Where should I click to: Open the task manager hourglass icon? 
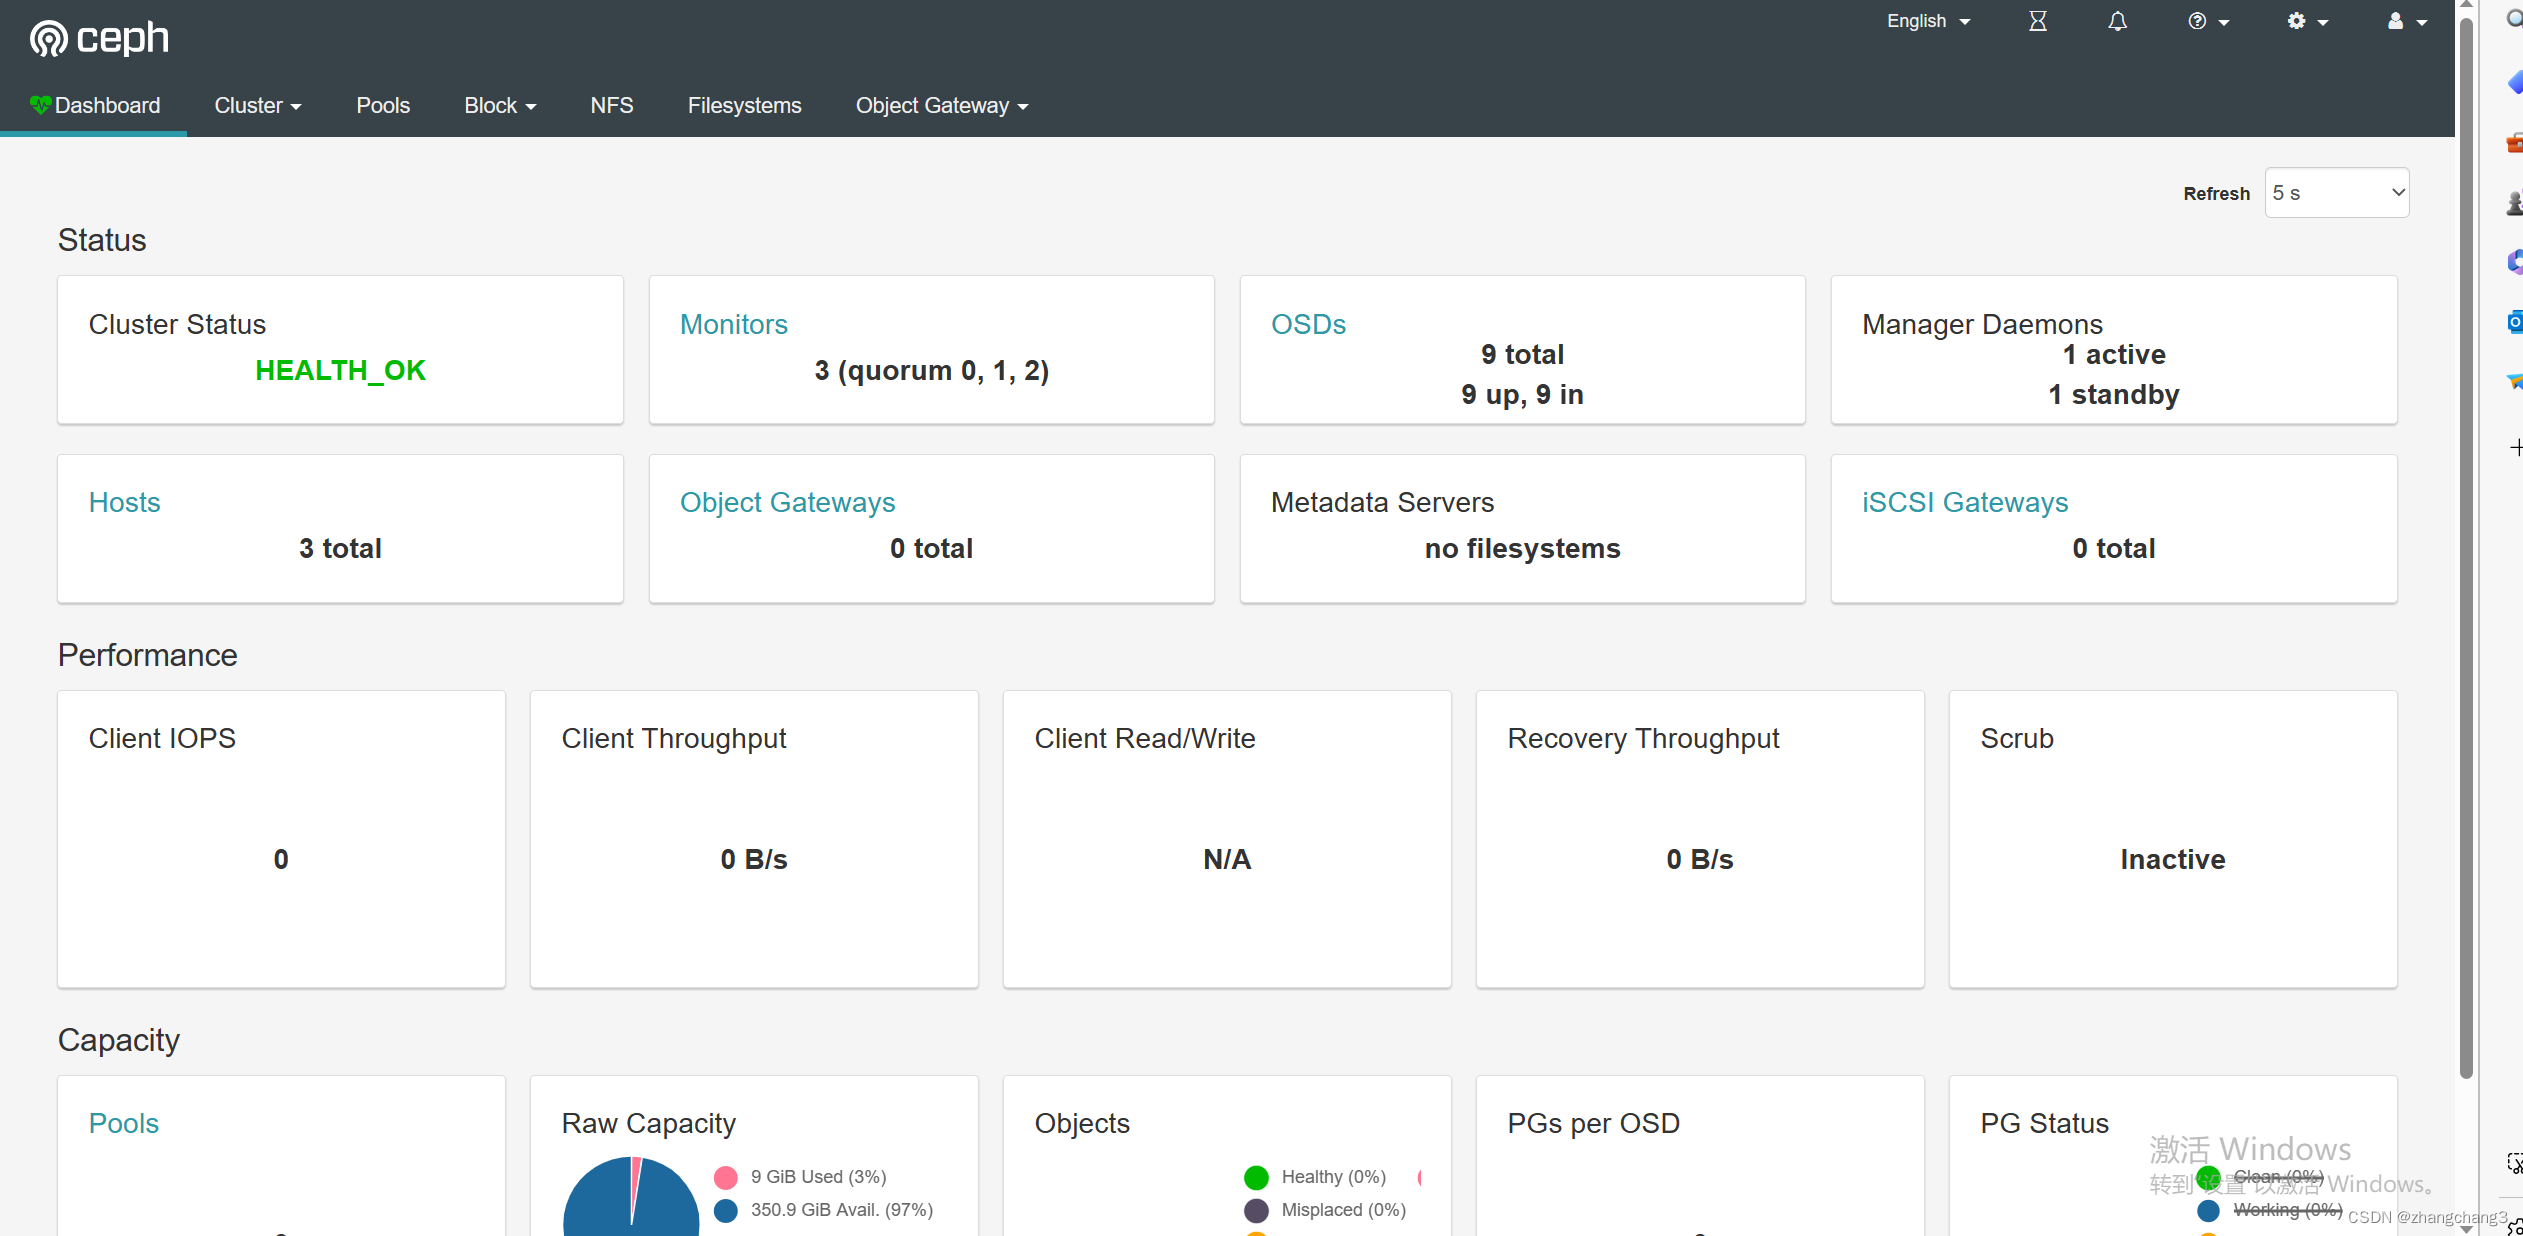(x=2037, y=21)
